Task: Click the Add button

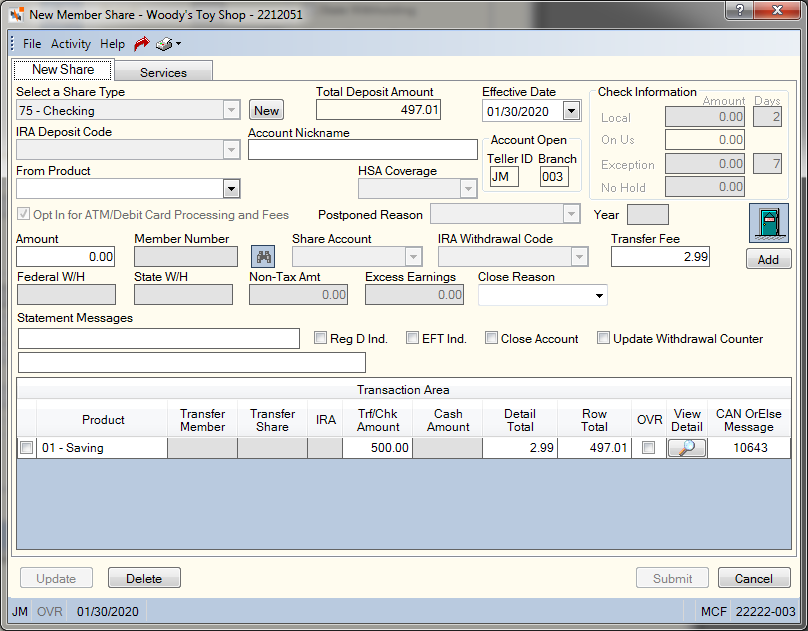Action: [768, 259]
